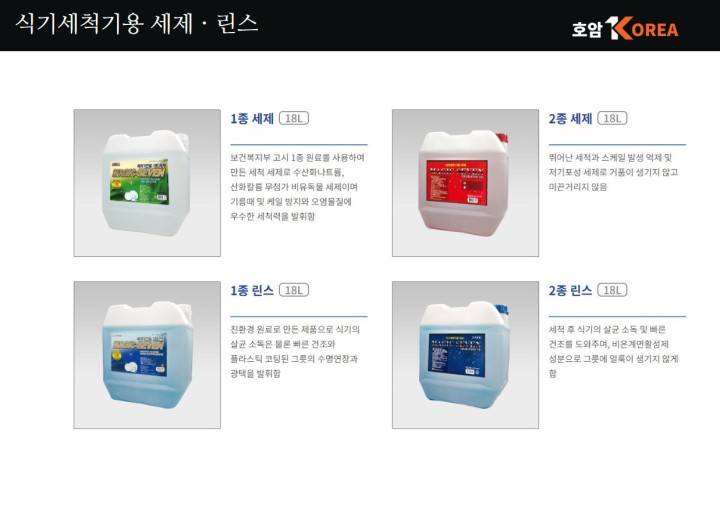Click the green MAGIC-SEVEN label on container
Screen dimensions: 720x517
[x=139, y=182]
